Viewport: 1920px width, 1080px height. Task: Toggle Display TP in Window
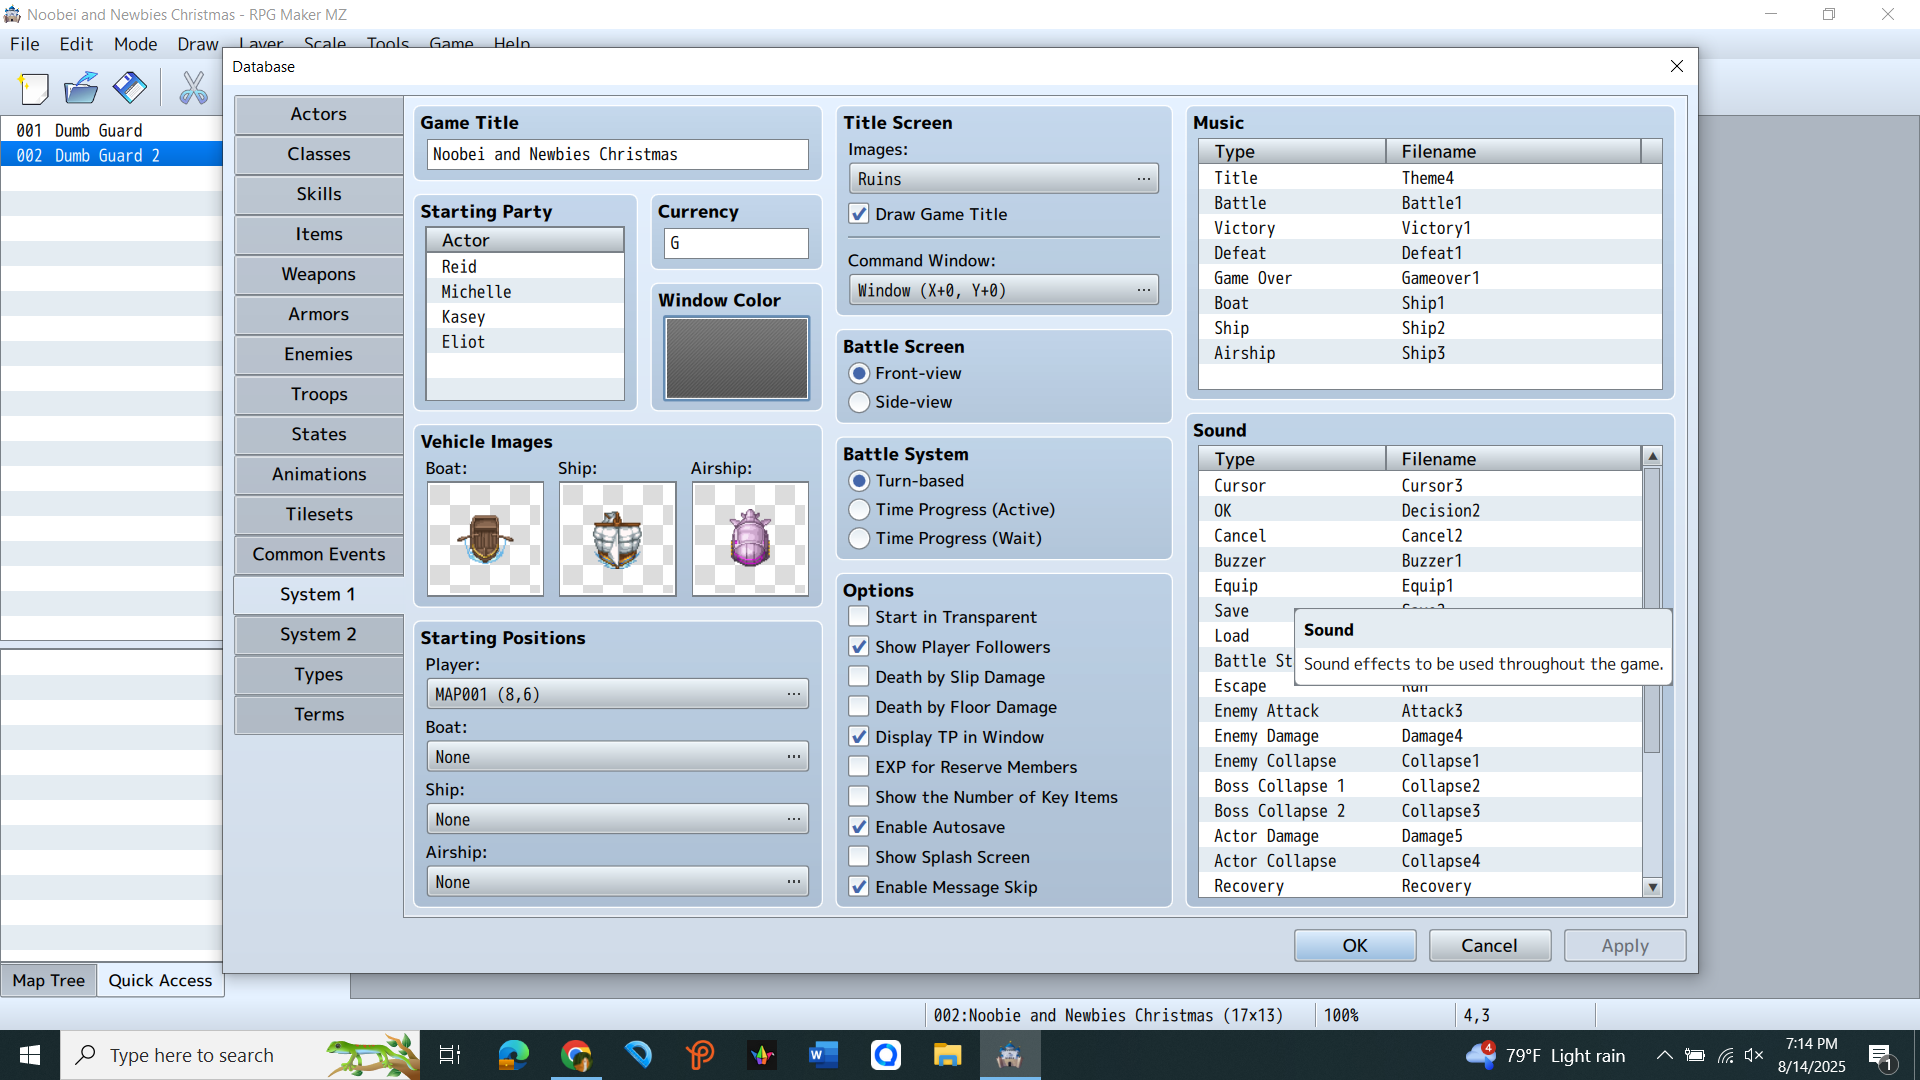click(x=859, y=737)
